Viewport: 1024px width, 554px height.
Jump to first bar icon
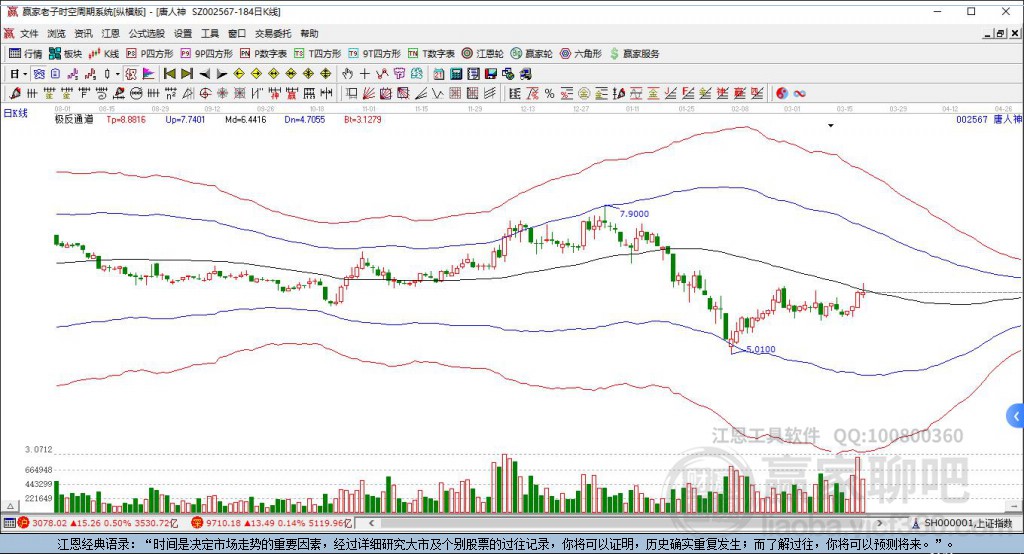[170, 74]
